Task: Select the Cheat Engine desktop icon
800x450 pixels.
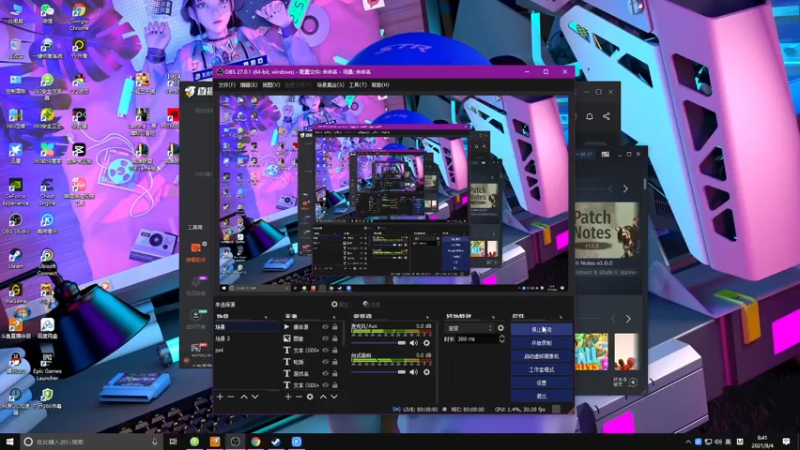Action: point(47,192)
